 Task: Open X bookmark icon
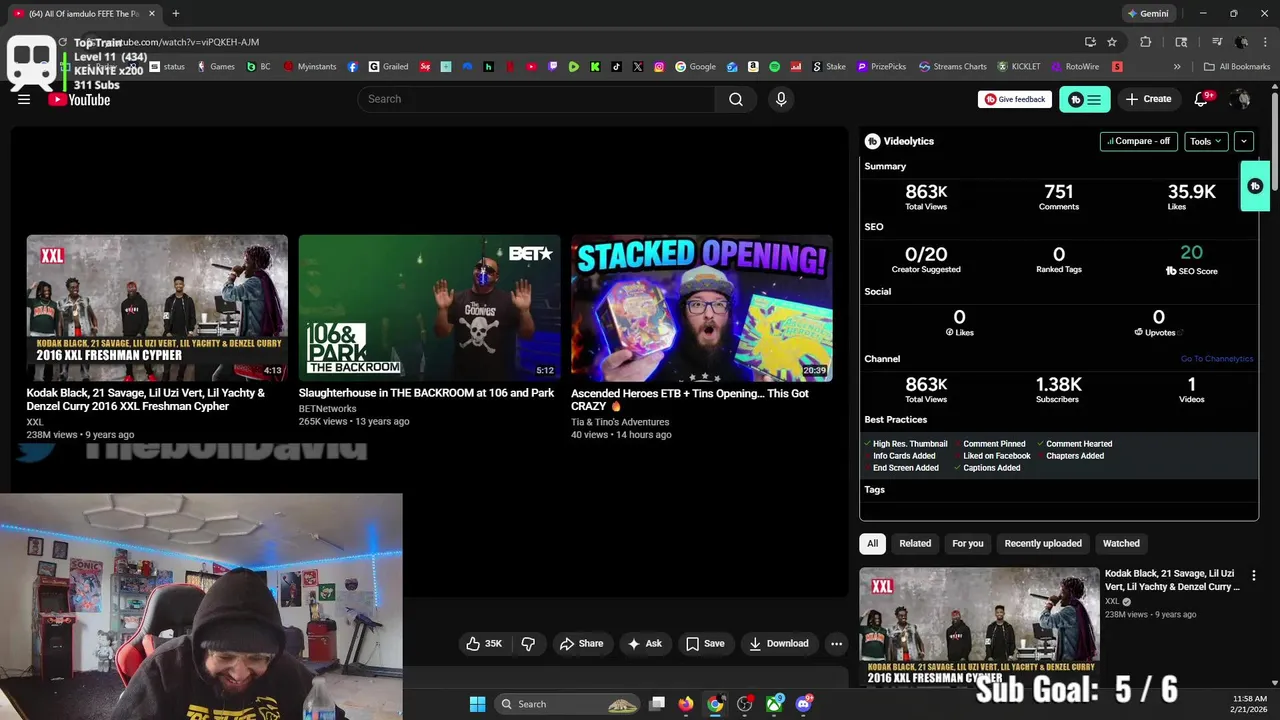pos(638,67)
